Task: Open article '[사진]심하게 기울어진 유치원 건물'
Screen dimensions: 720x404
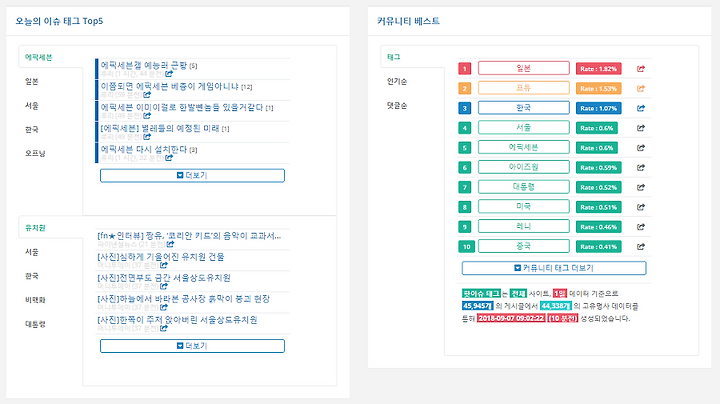Action: tap(161, 257)
